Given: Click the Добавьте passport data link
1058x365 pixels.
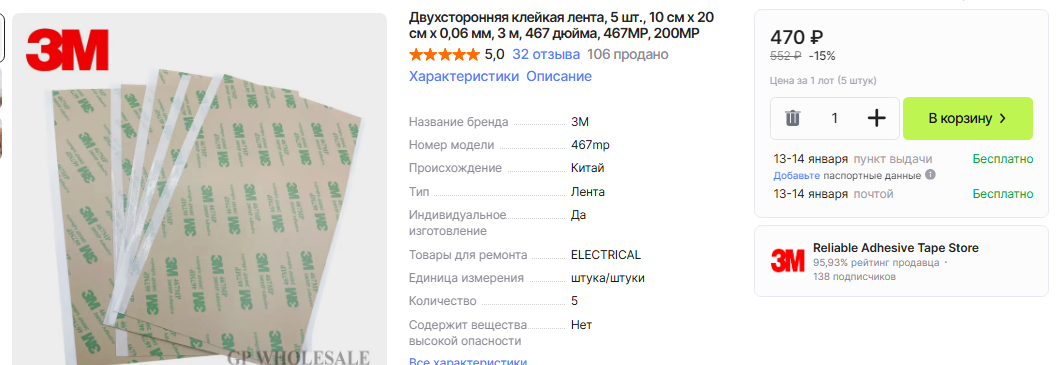Looking at the screenshot, I should 796,175.
